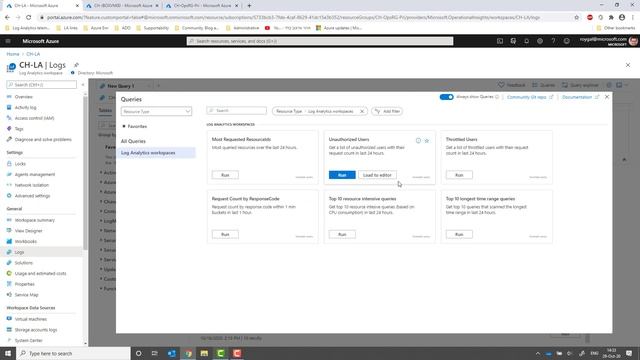640x360 pixels.
Task: Run the Throttled Users query
Action: [459, 175]
